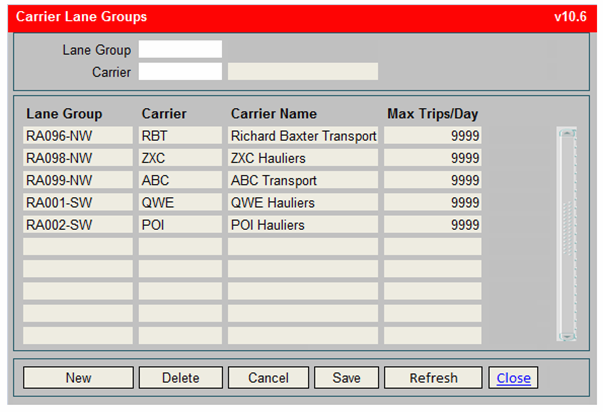Click the carrier name display field beside Carrier
Image resolution: width=603 pixels, height=412 pixels.
[303, 72]
